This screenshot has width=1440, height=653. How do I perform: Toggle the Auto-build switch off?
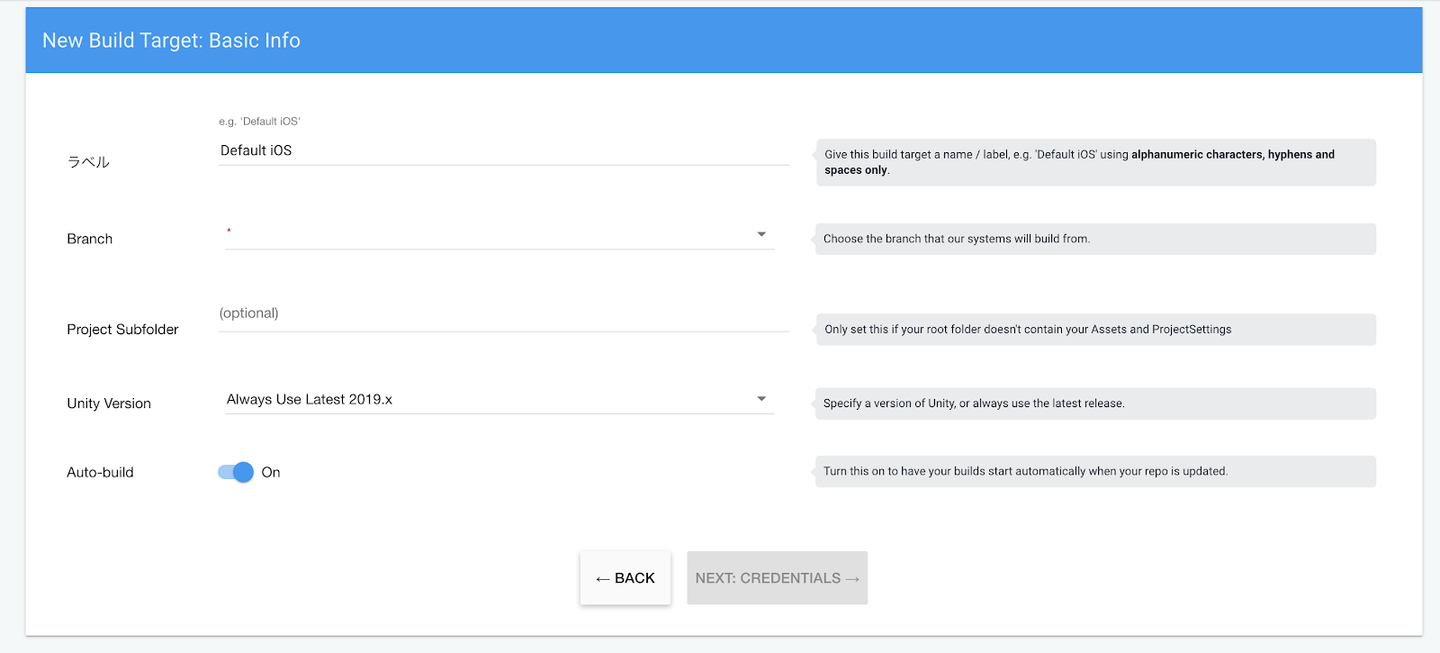[x=237, y=472]
